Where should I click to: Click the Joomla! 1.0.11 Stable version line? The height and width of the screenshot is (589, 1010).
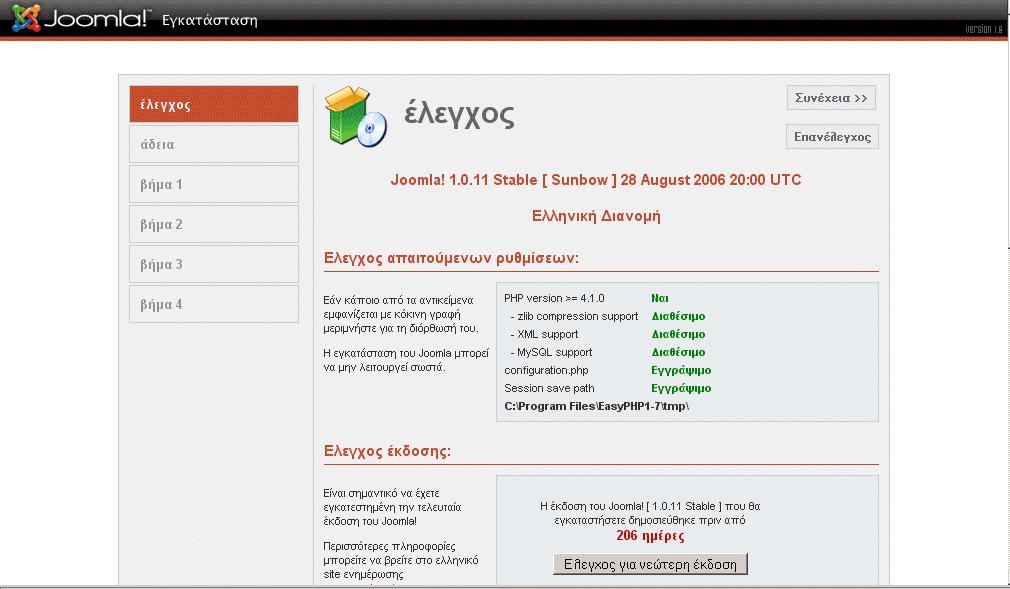pos(596,180)
